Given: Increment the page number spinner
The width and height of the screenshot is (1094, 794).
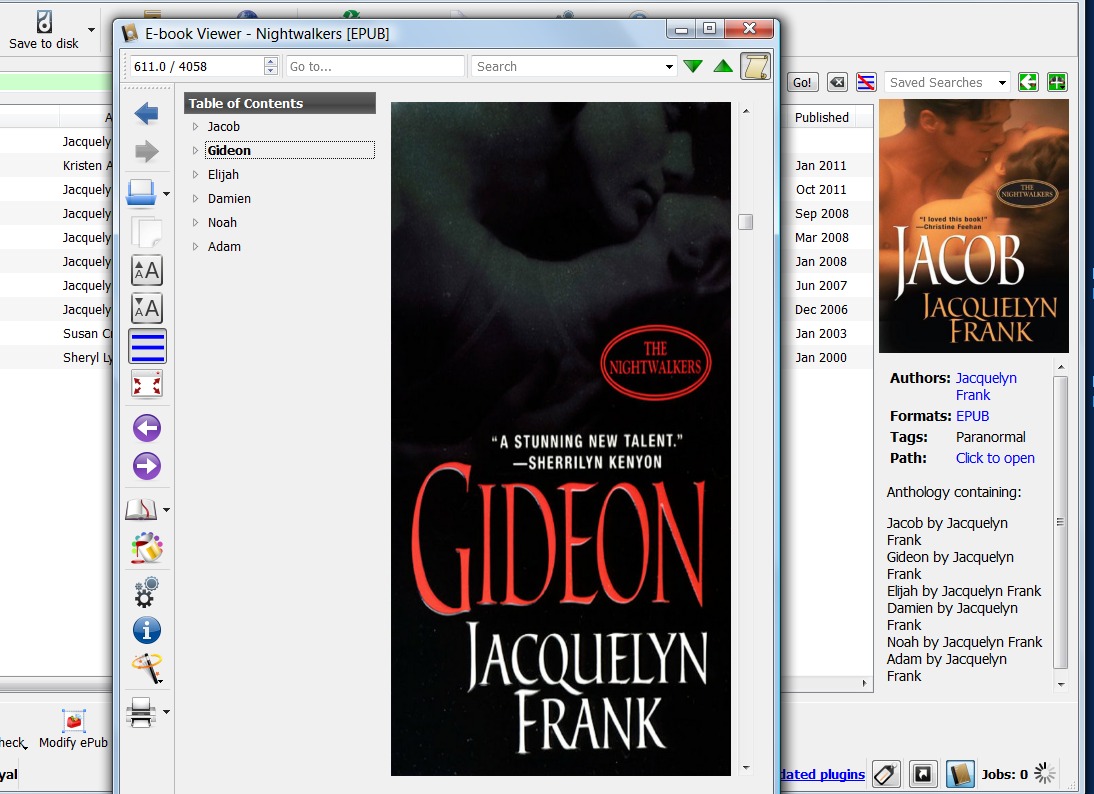Looking at the screenshot, I should tap(271, 61).
